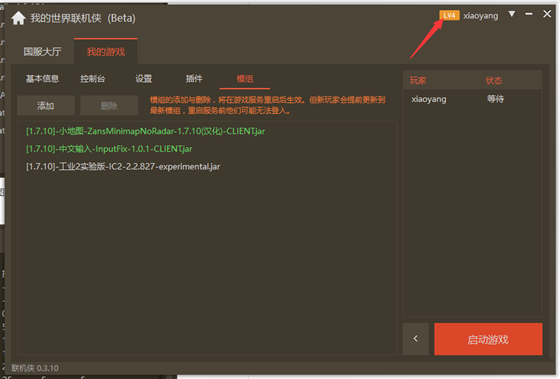This screenshot has width=560, height=379.
Task: Minimize the 联机侠 window
Action: [x=529, y=14]
